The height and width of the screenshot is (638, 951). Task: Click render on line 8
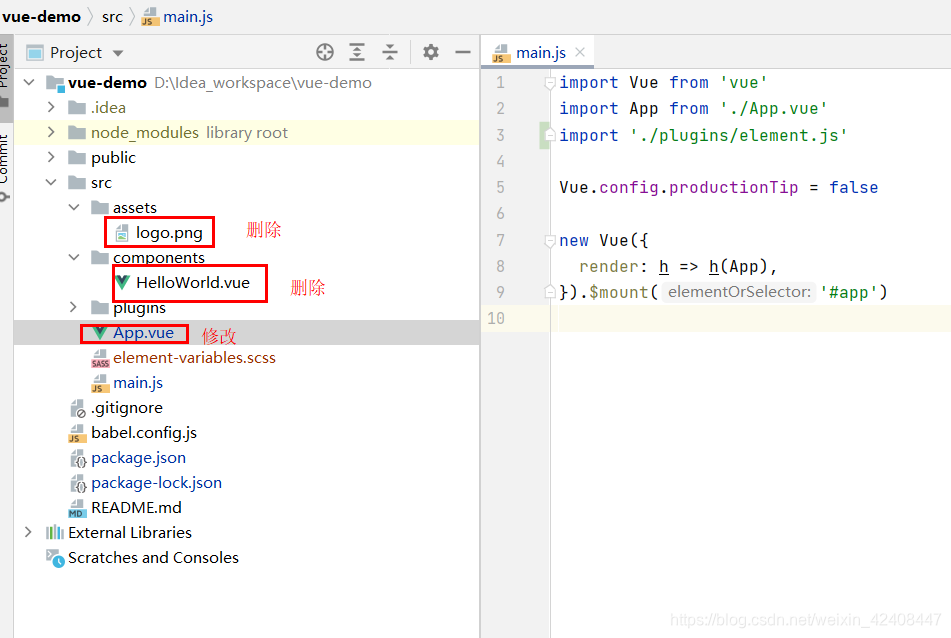(609, 266)
